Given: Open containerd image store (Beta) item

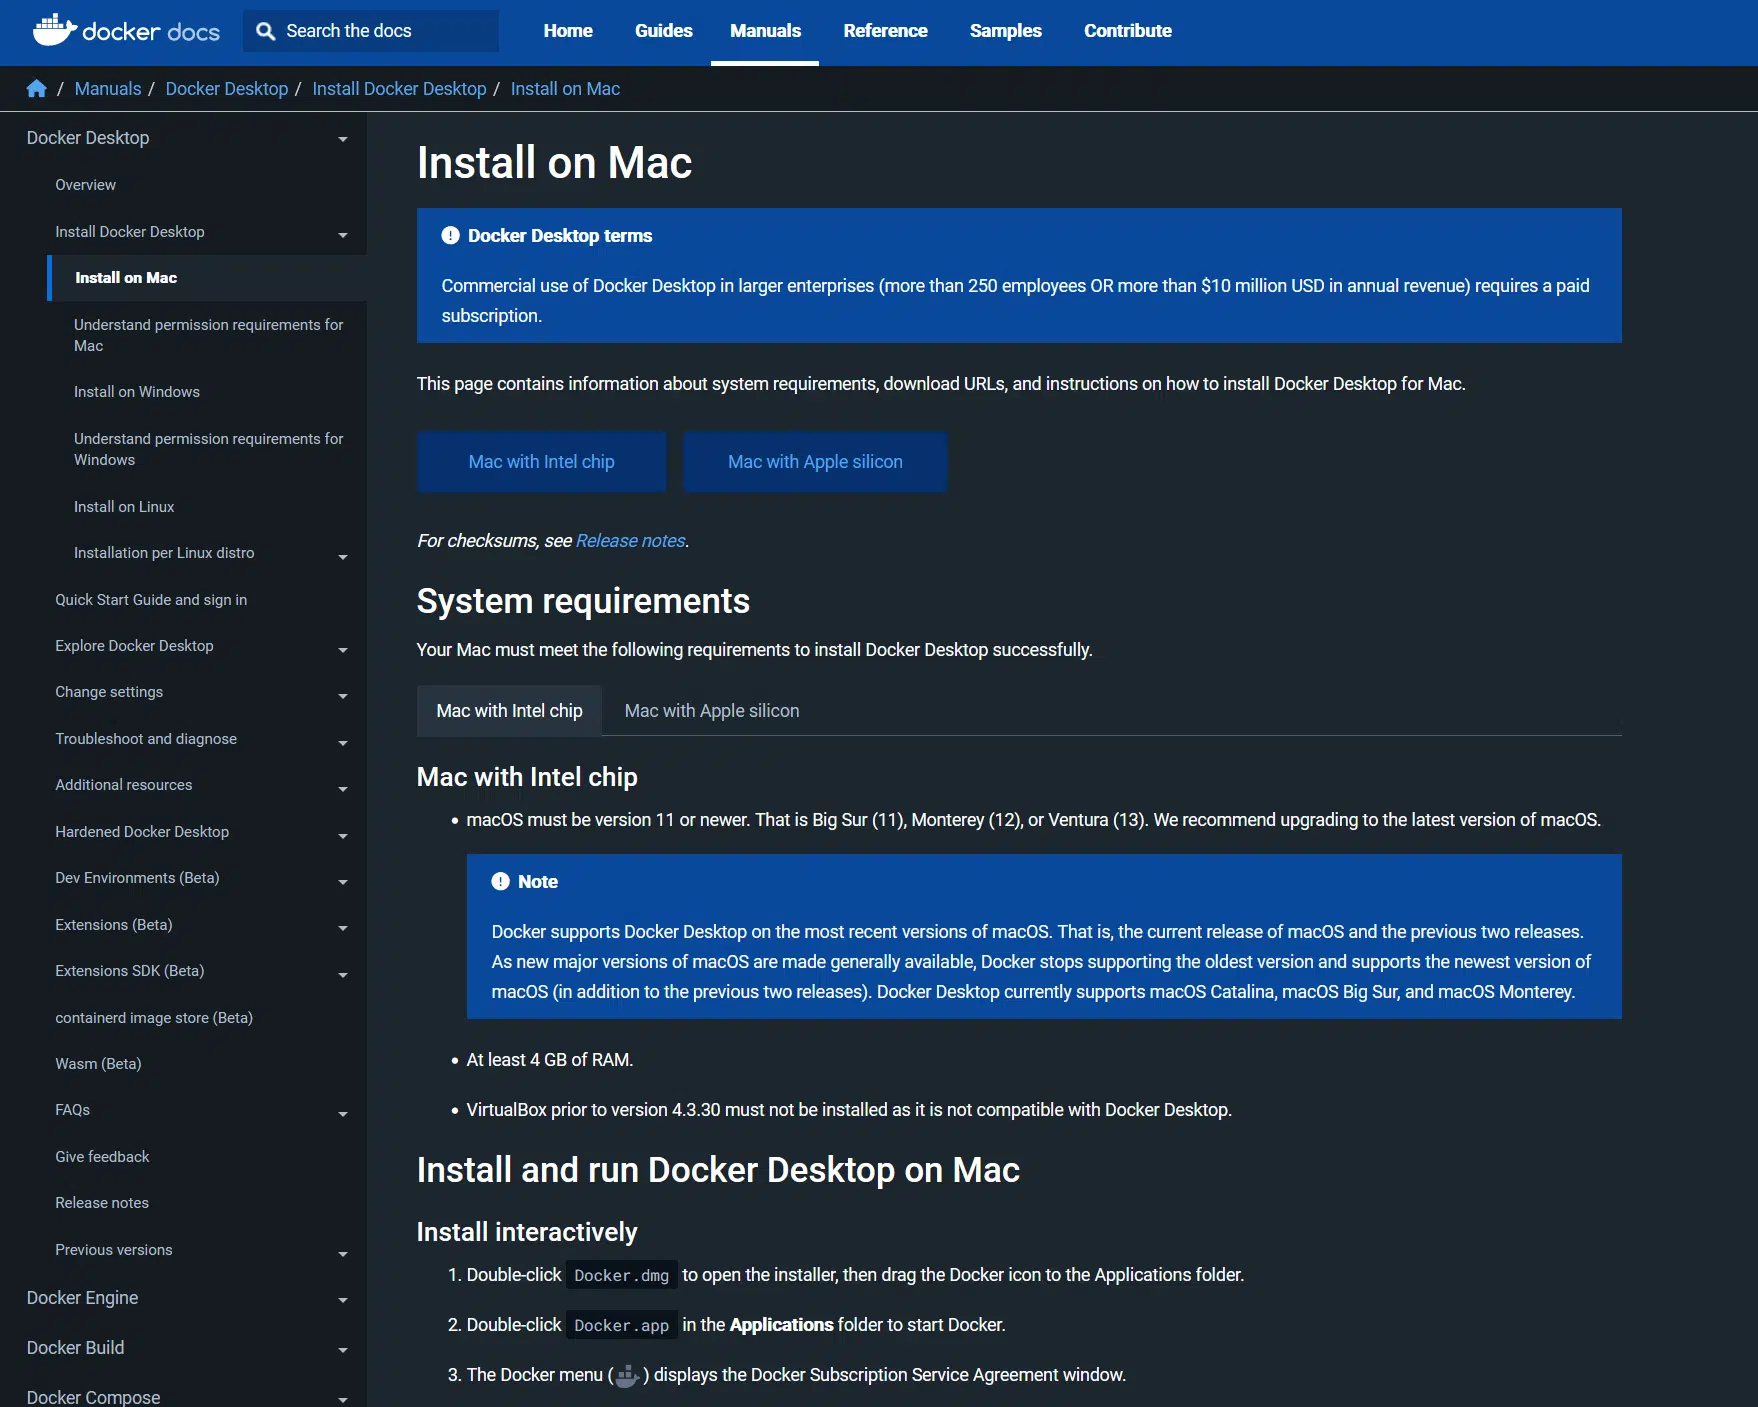Looking at the screenshot, I should [154, 1018].
